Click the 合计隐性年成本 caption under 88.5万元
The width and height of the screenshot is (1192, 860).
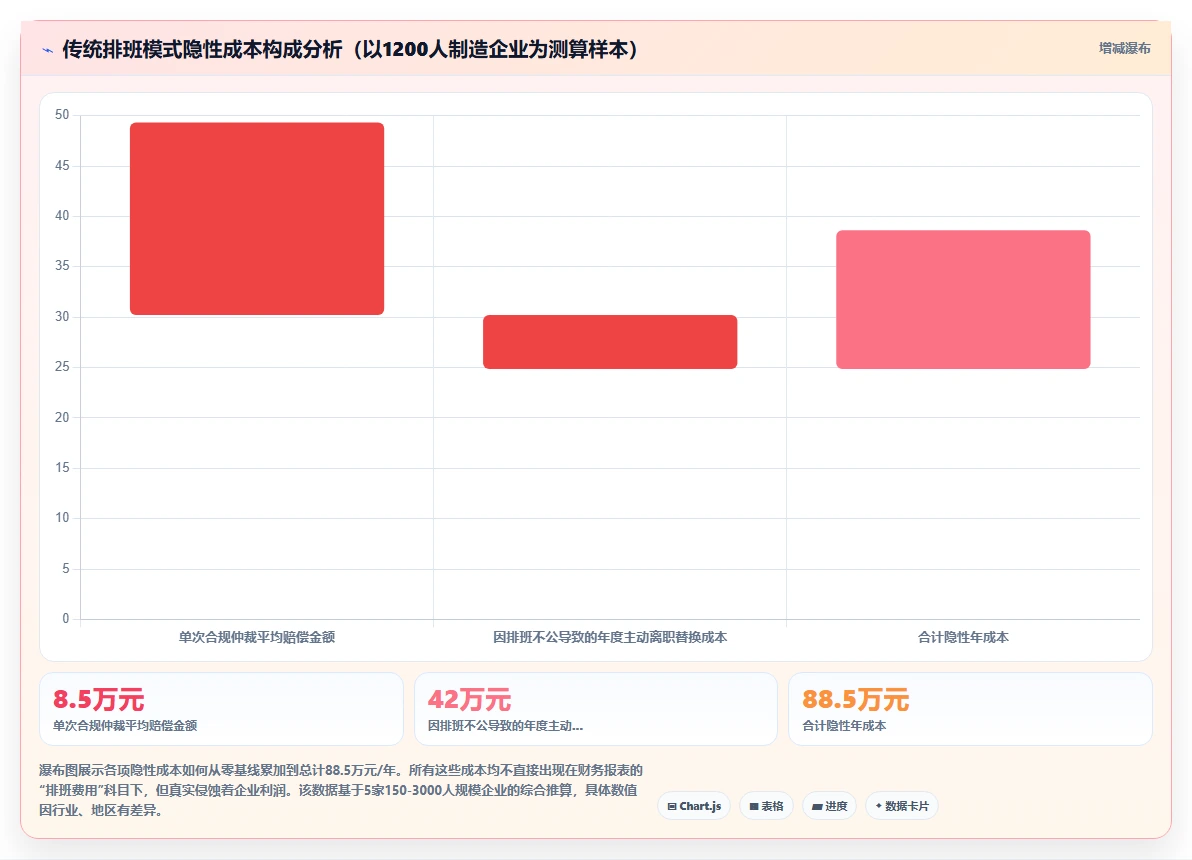pyautogui.click(x=844, y=725)
